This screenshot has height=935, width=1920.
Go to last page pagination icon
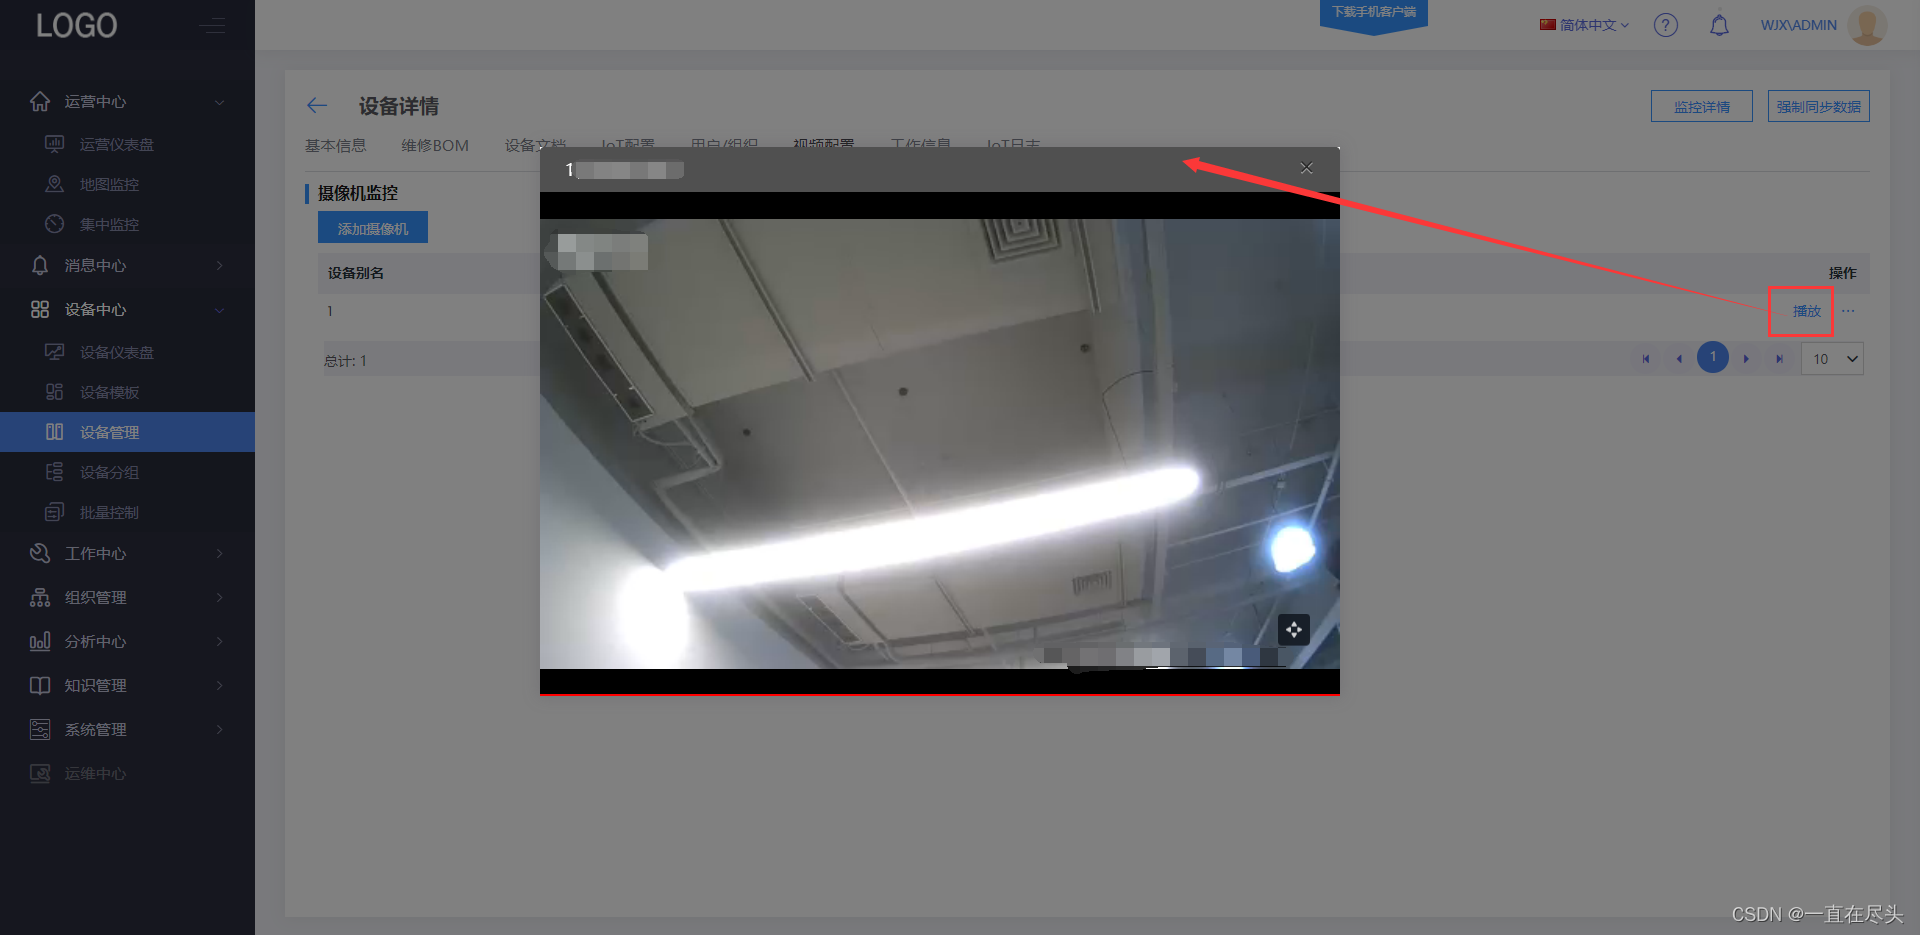coord(1779,359)
